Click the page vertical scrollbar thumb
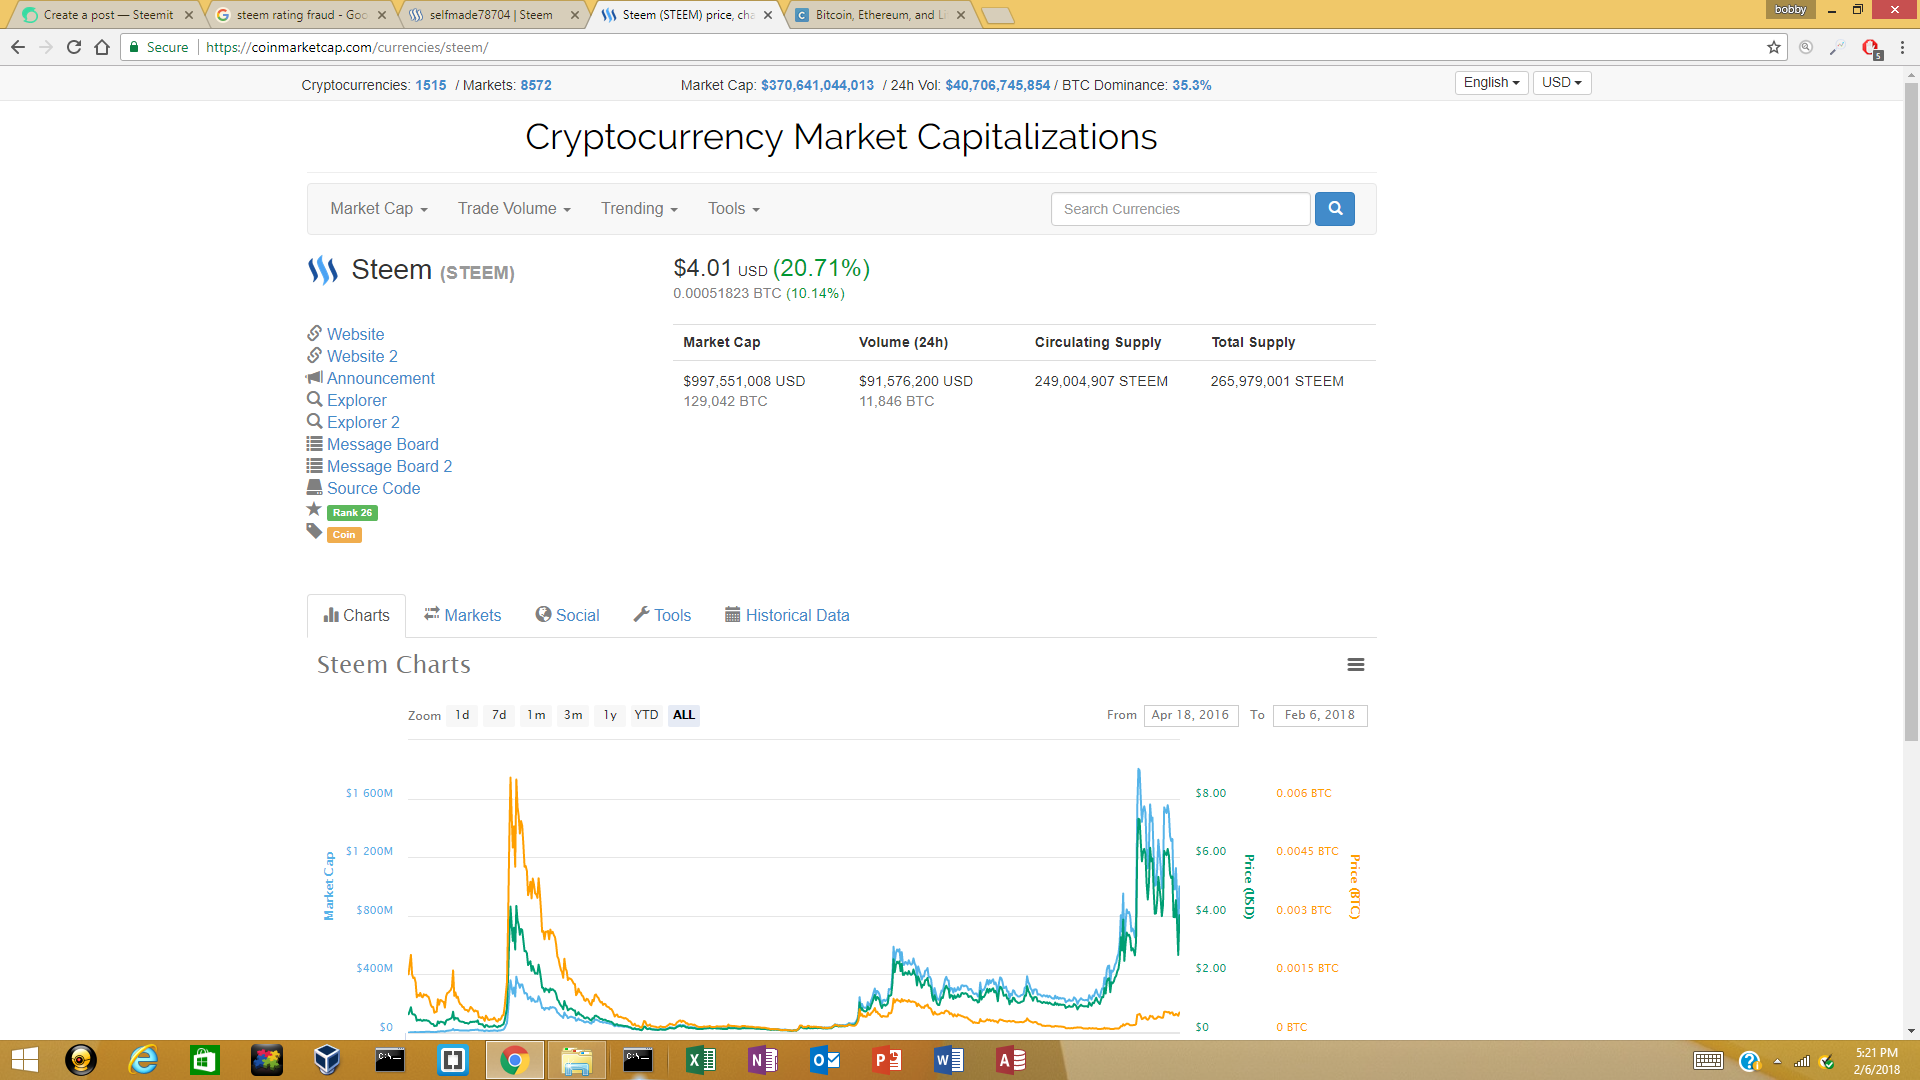 click(1911, 410)
